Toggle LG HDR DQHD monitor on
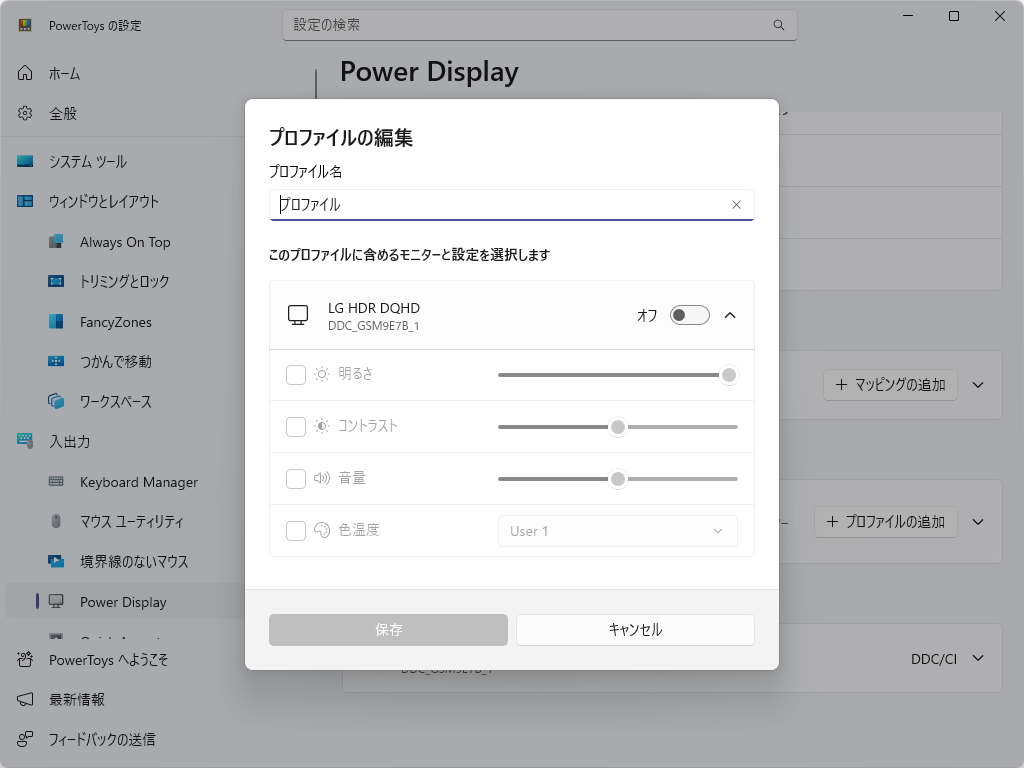This screenshot has height=768, width=1024. tap(690, 315)
